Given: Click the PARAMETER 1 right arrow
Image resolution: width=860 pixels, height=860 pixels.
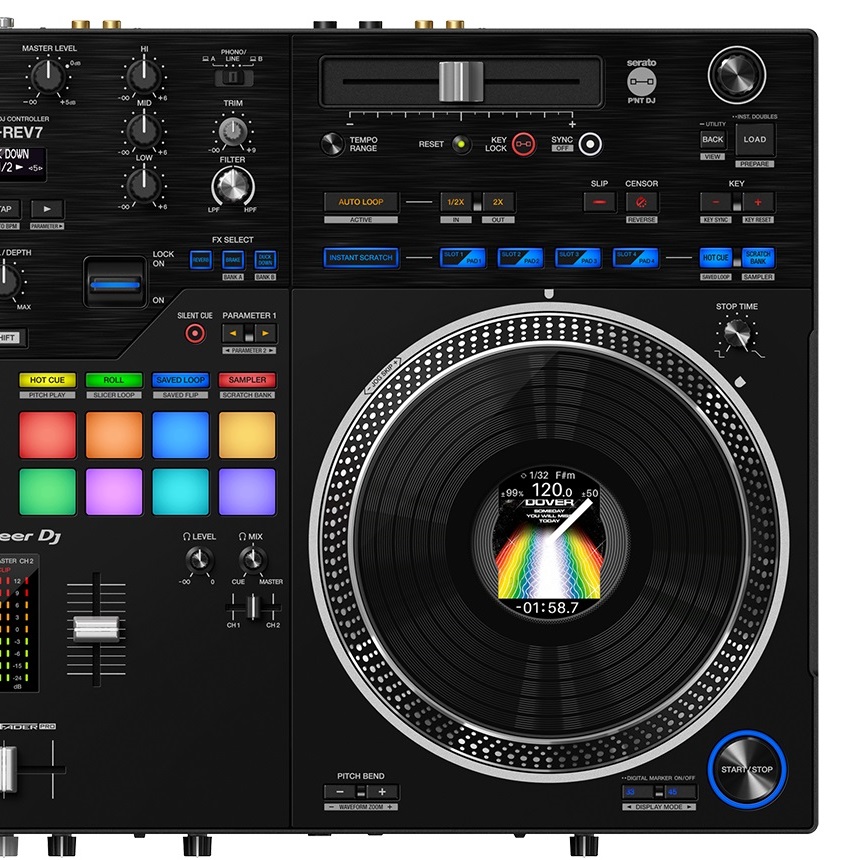Looking at the screenshot, I should pos(265,333).
